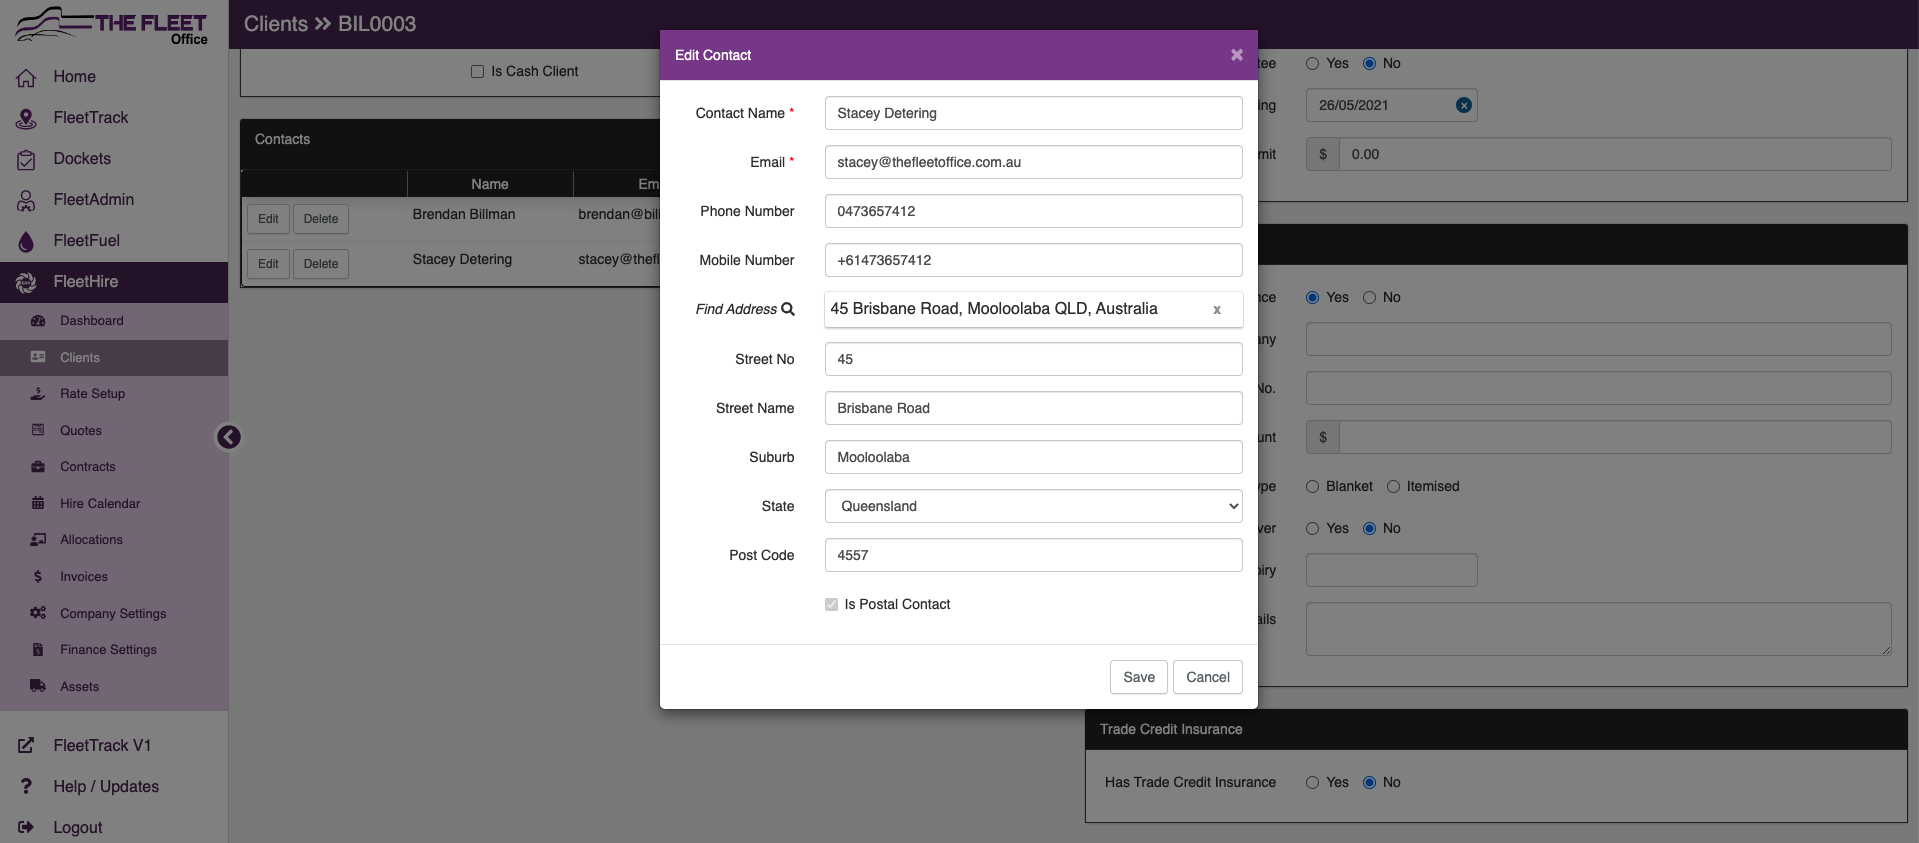The width and height of the screenshot is (1919, 843).
Task: Click the Help question mark icon
Action: pos(27,787)
